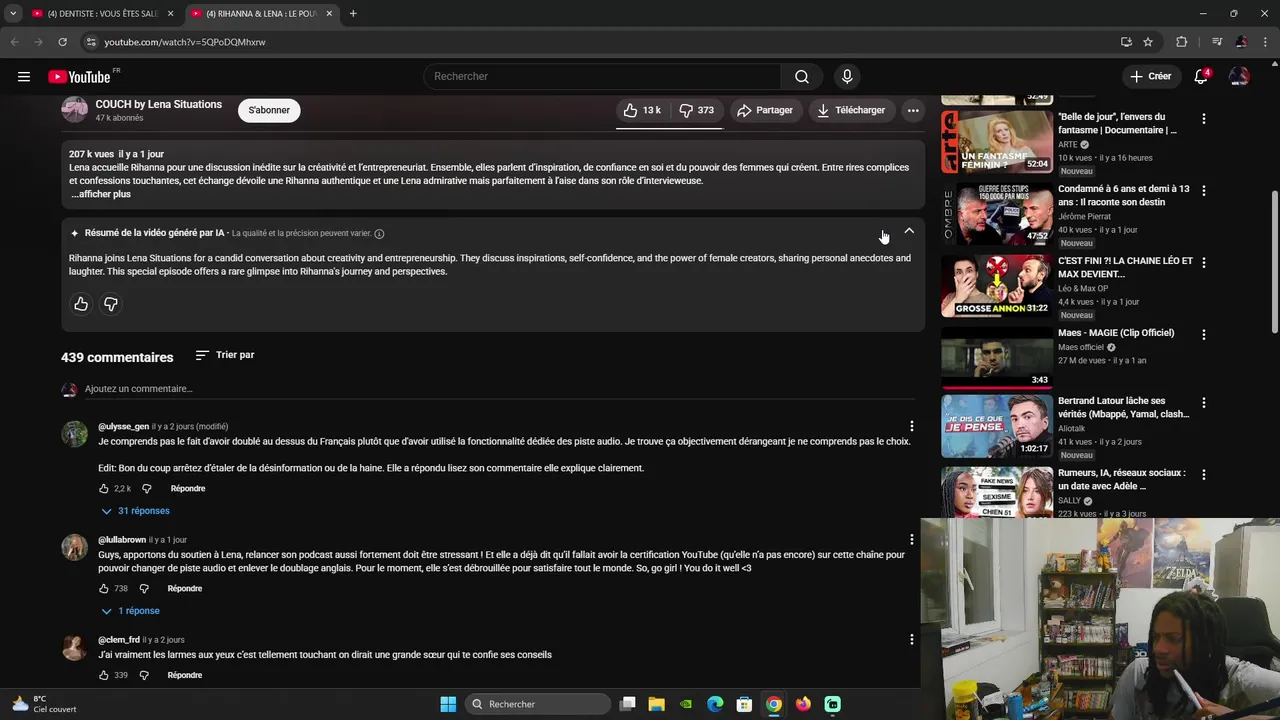This screenshot has width=1280, height=720.
Task: Like @lullabrown's comment
Action: click(x=104, y=589)
